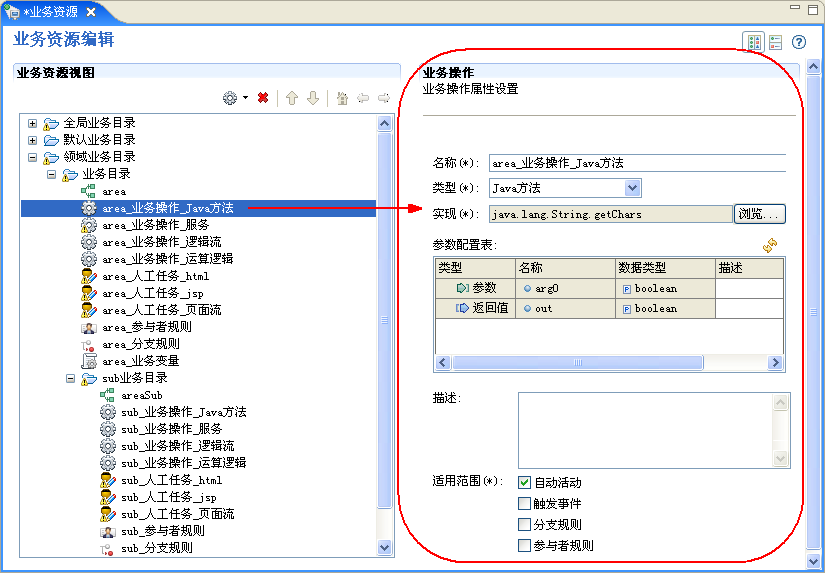
Task: Select area_业务操作_服务 in the tree
Action: click(x=155, y=225)
